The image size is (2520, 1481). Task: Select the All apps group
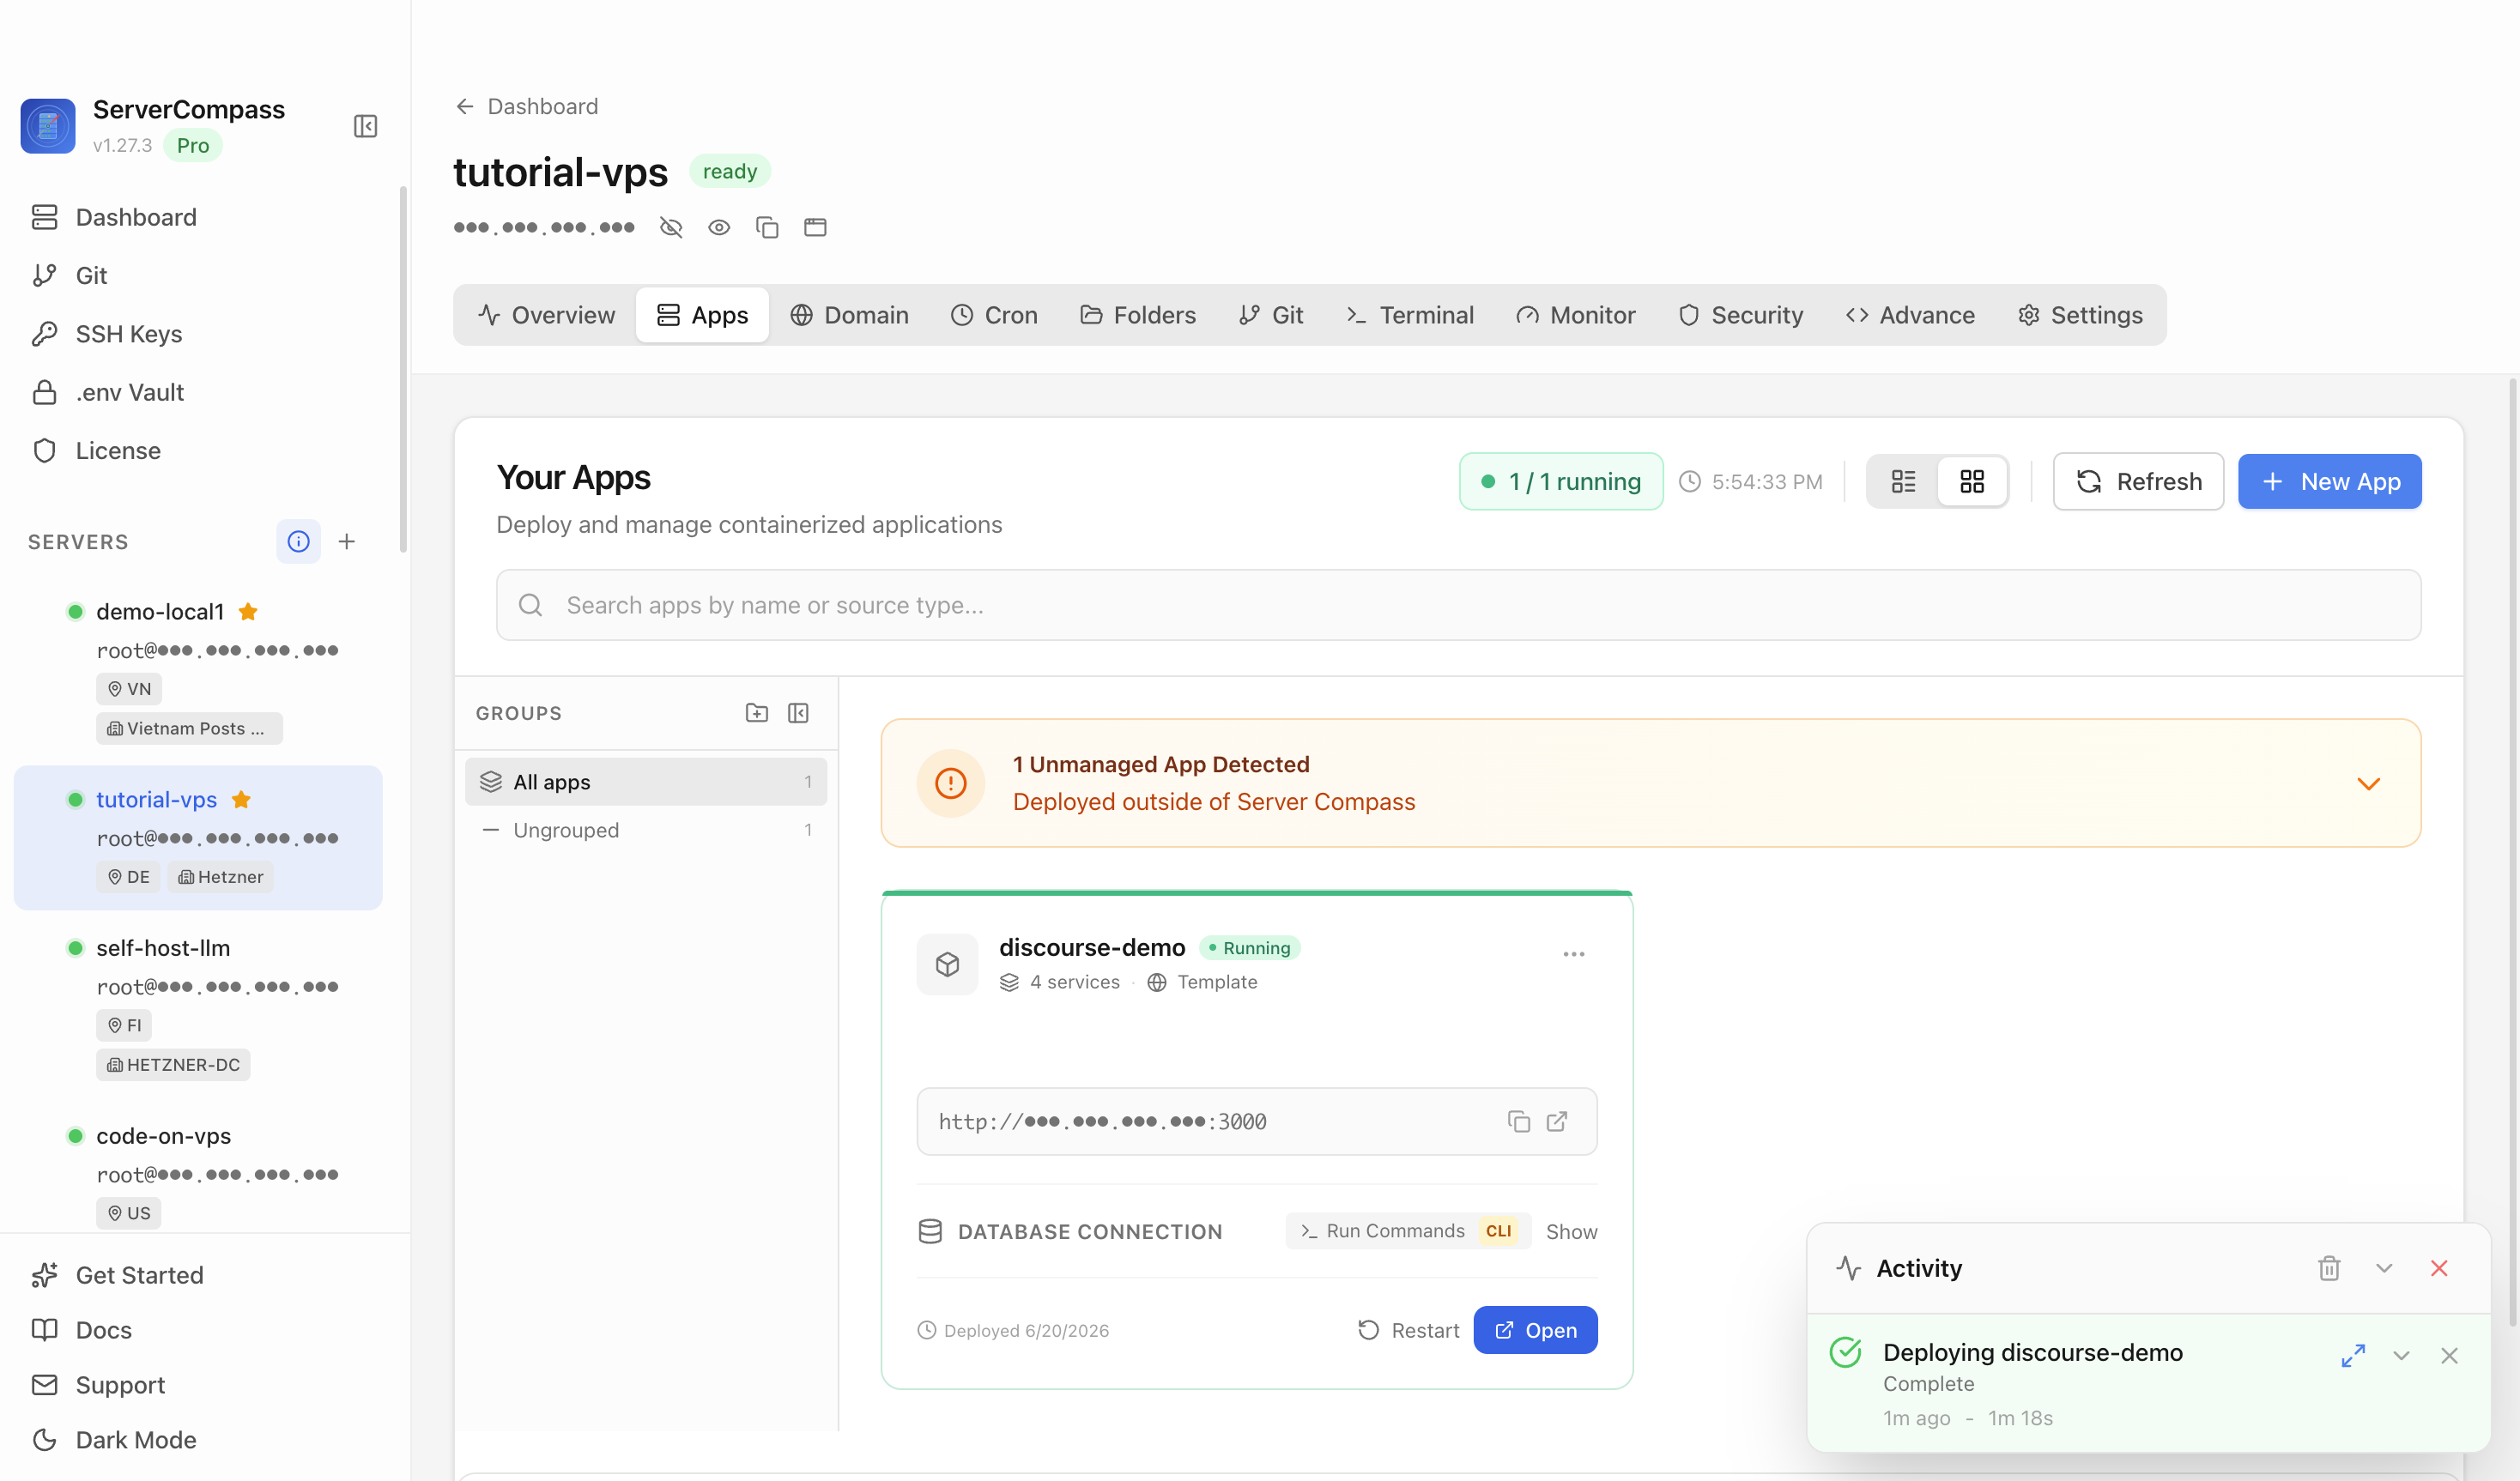(x=646, y=782)
